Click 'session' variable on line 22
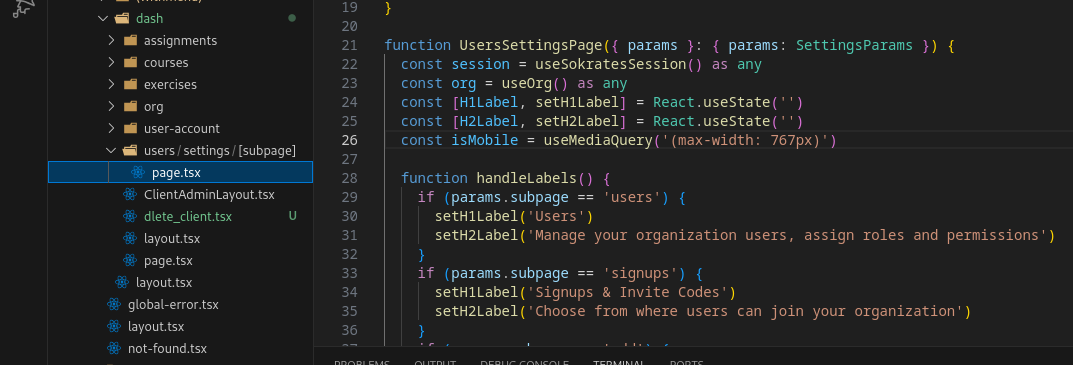Image resolution: width=1073 pixels, height=365 pixels. click(480, 64)
